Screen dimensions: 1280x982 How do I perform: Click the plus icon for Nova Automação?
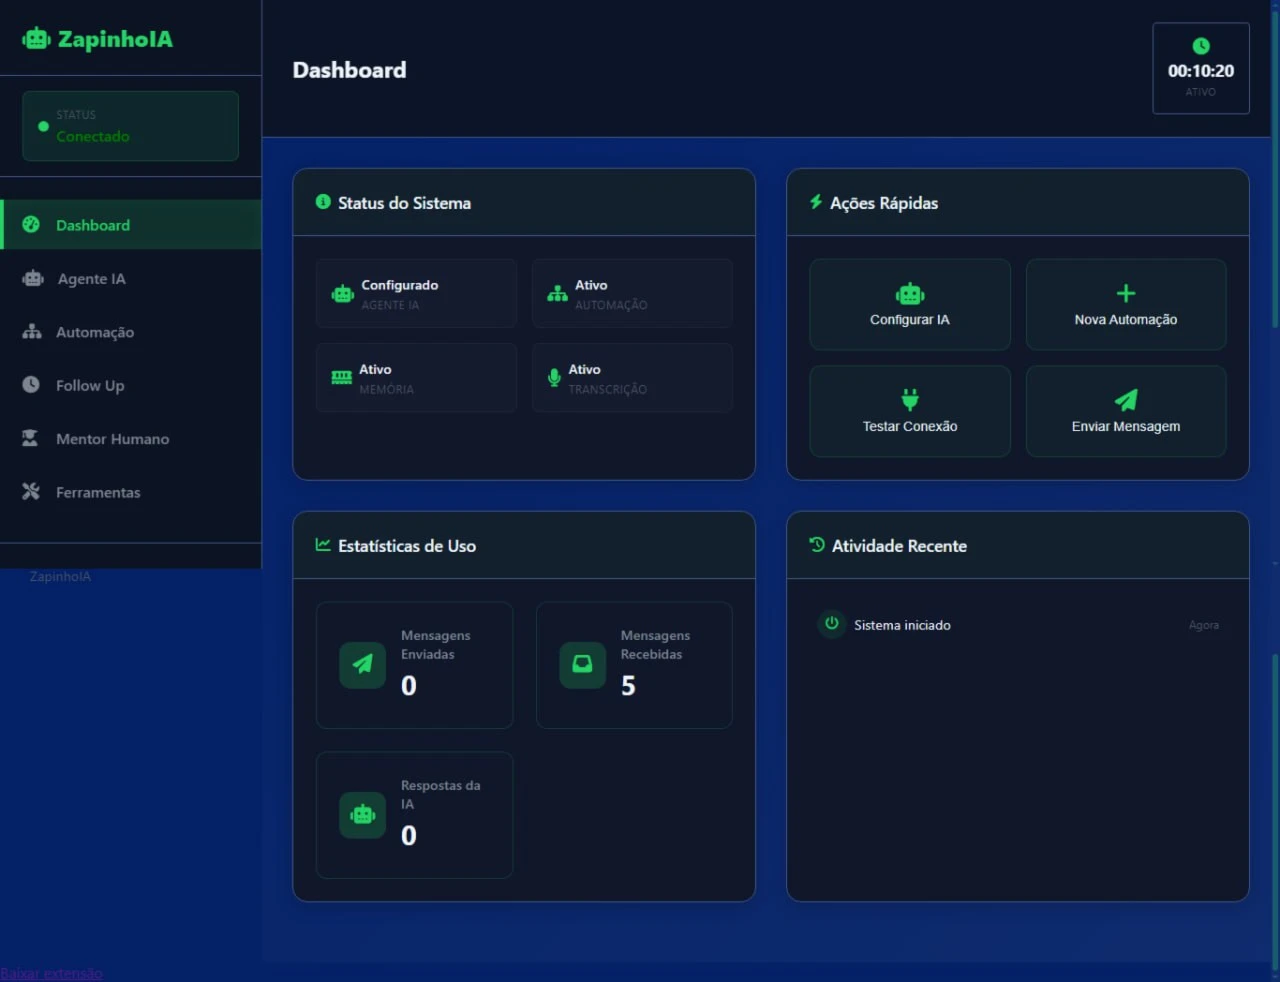(1126, 293)
